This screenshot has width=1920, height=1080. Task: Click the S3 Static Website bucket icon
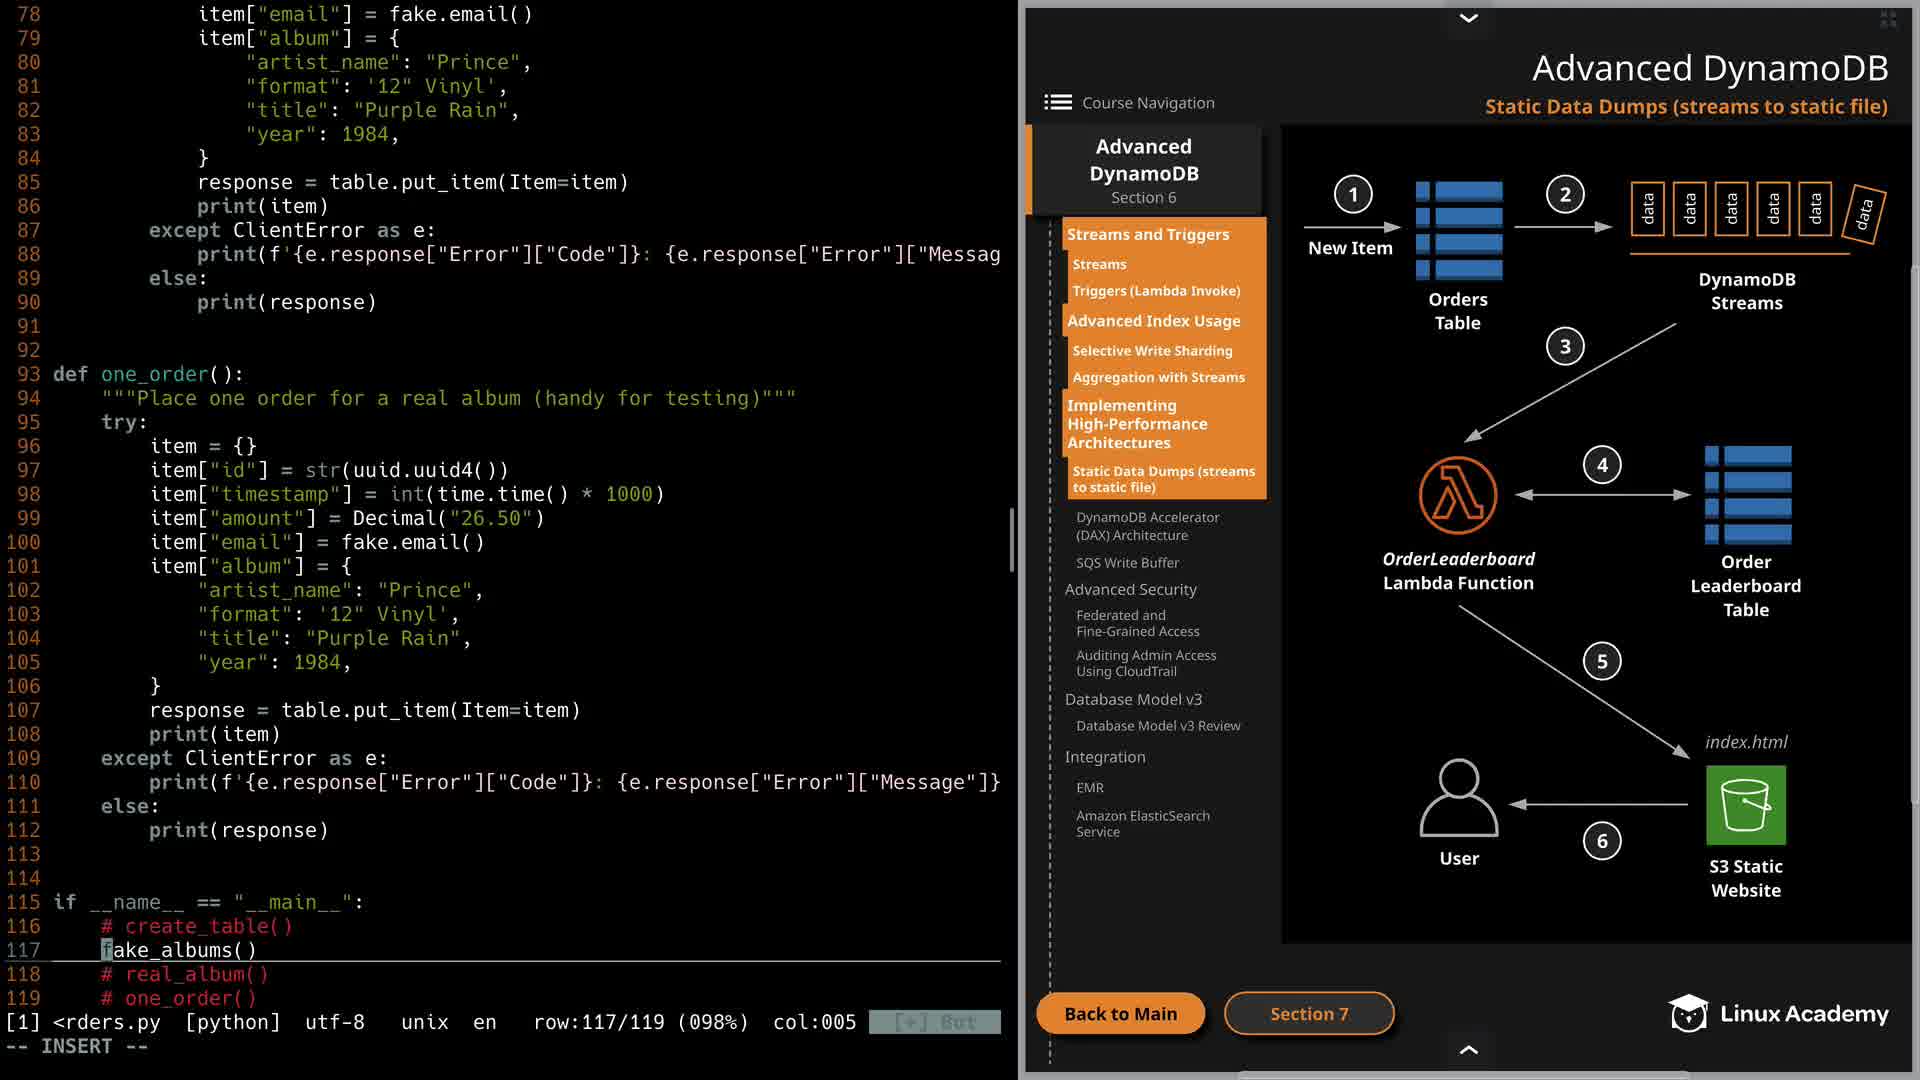(x=1745, y=805)
